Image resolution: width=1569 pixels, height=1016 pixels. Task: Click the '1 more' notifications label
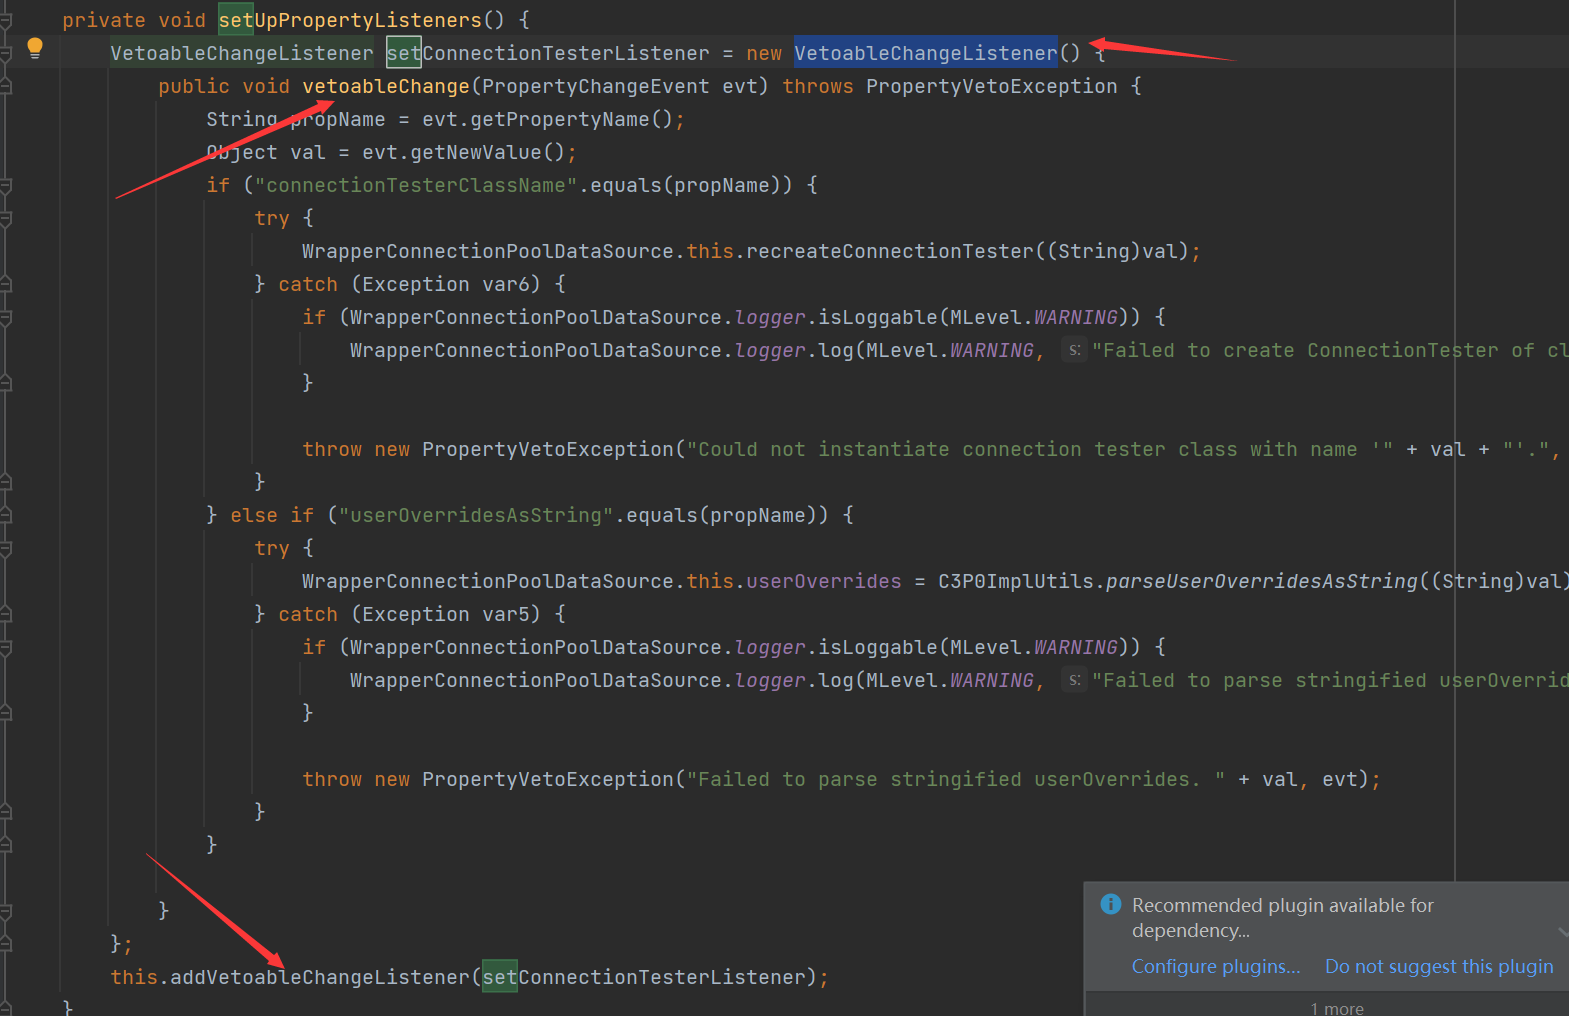point(1337,1008)
